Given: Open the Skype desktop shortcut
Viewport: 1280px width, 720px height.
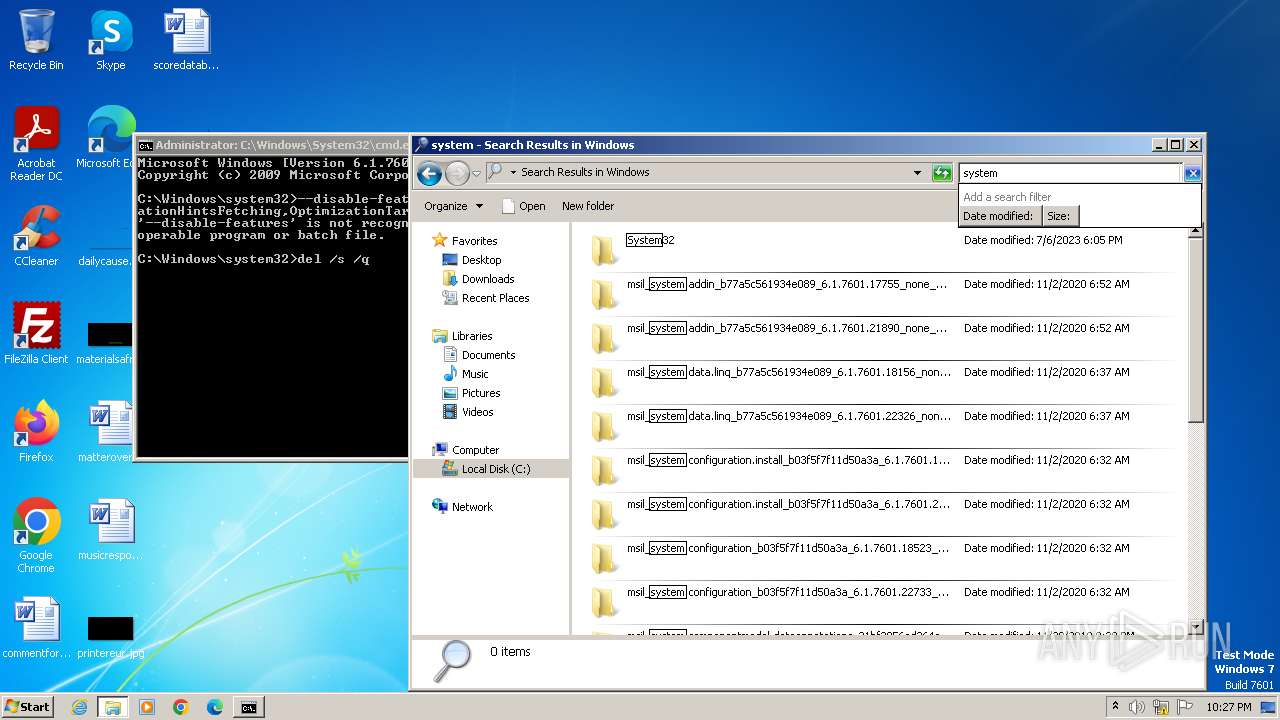Looking at the screenshot, I should tap(110, 40).
